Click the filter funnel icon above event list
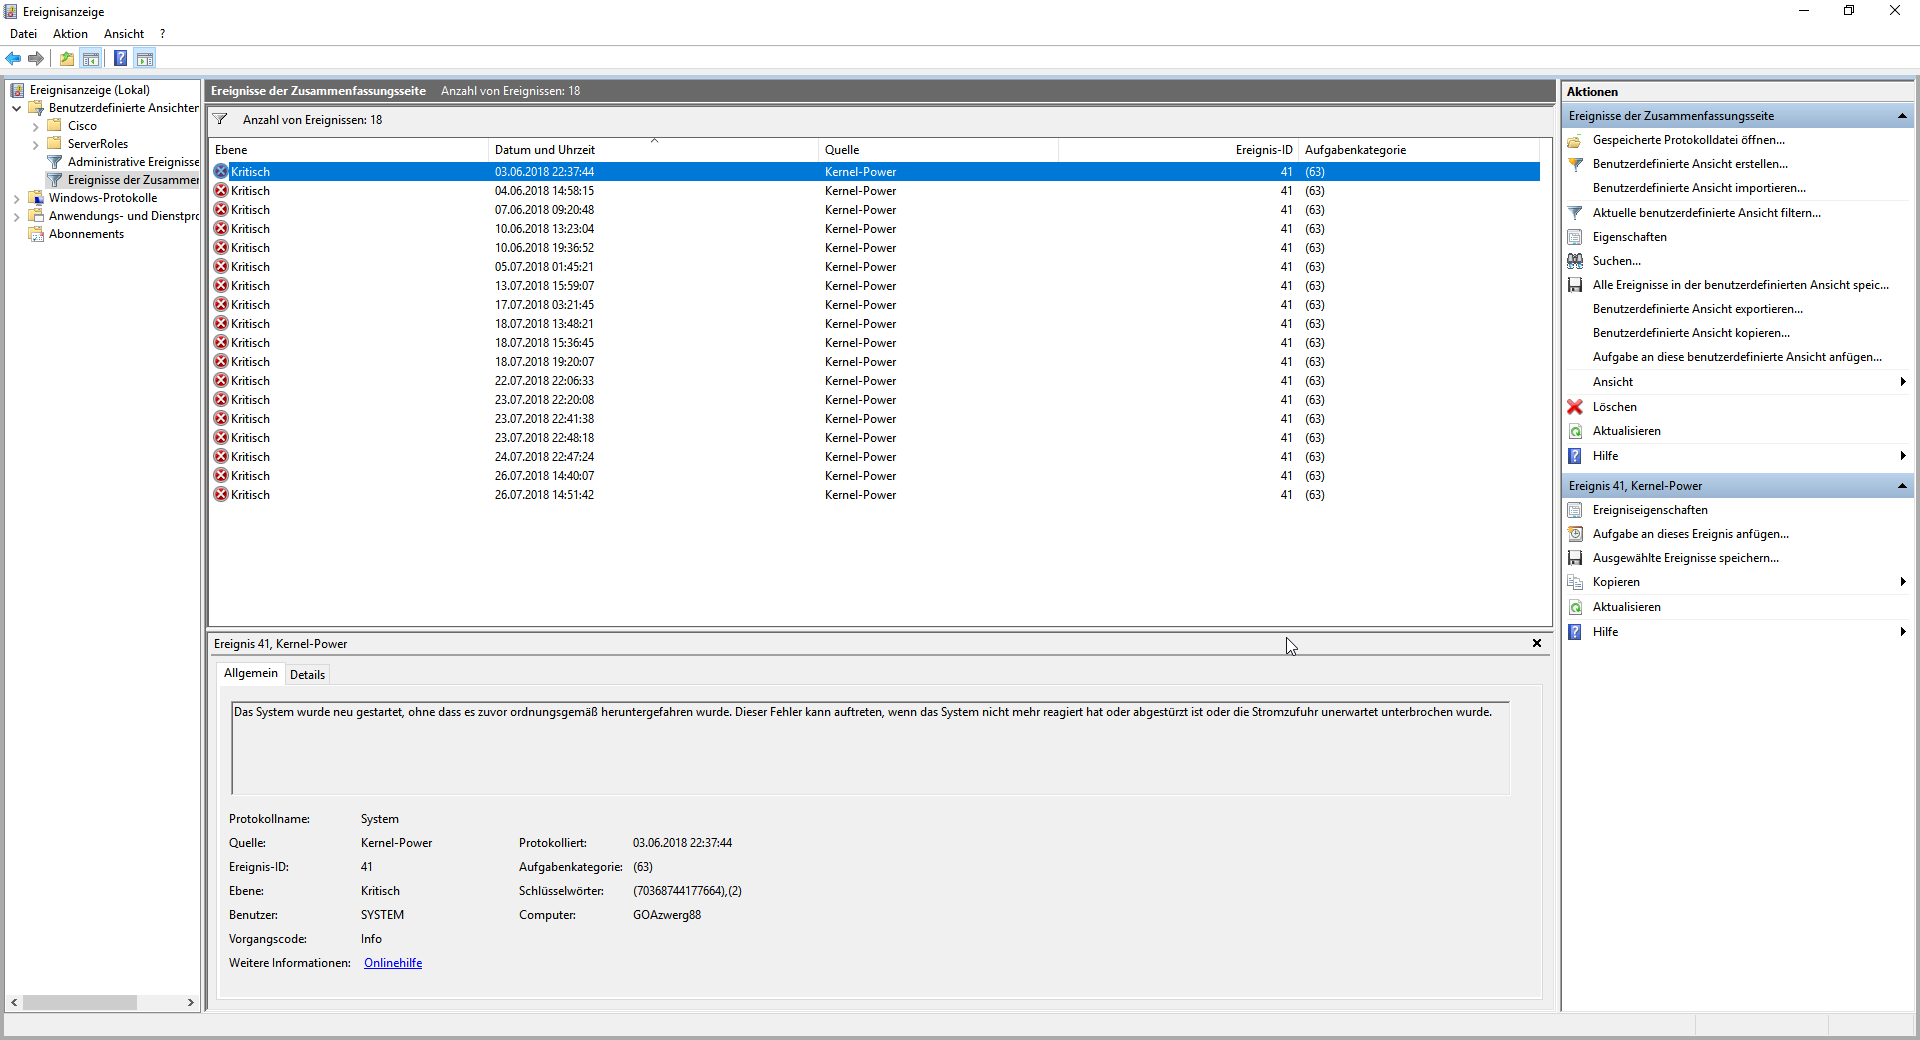This screenshot has width=1920, height=1040. 220,120
